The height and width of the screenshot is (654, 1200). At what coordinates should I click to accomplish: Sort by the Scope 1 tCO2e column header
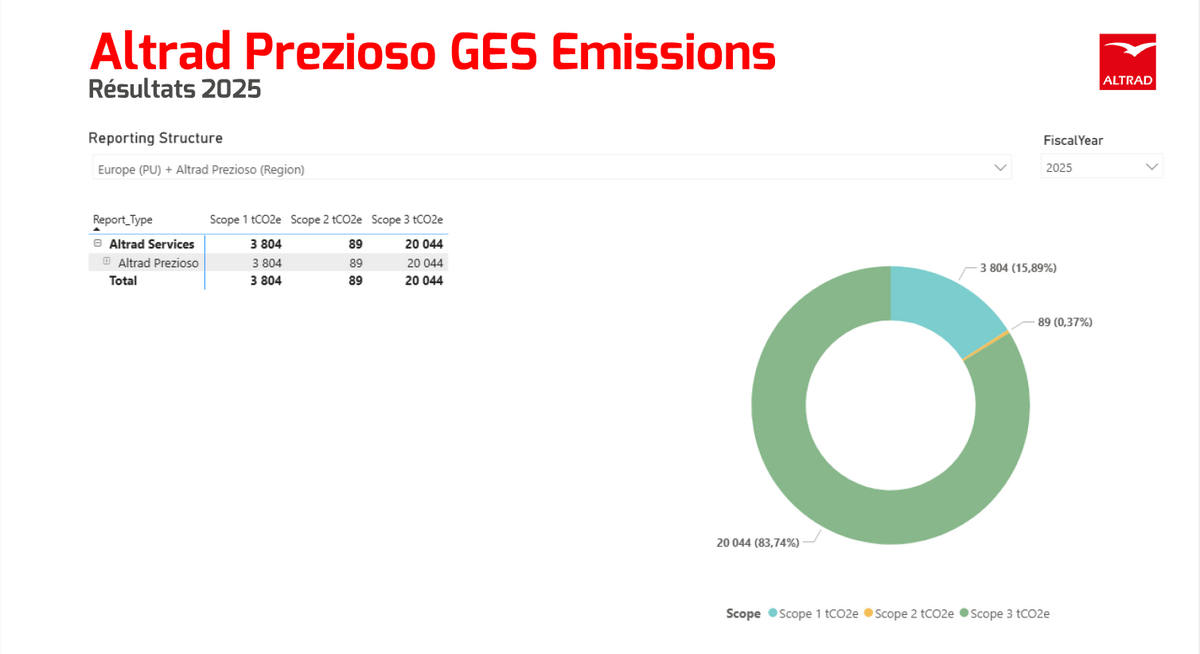pos(245,220)
